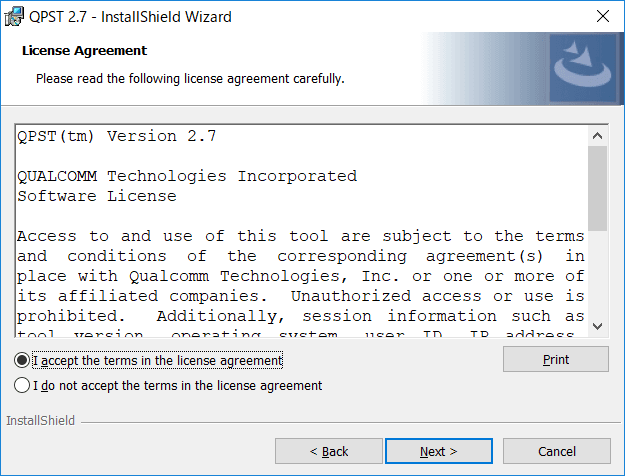
Task: Click the scroll up arrow of license text
Action: click(x=597, y=136)
